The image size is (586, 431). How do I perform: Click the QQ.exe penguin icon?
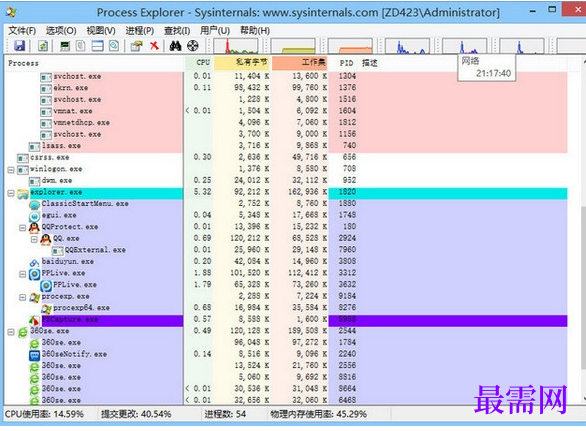(46, 239)
